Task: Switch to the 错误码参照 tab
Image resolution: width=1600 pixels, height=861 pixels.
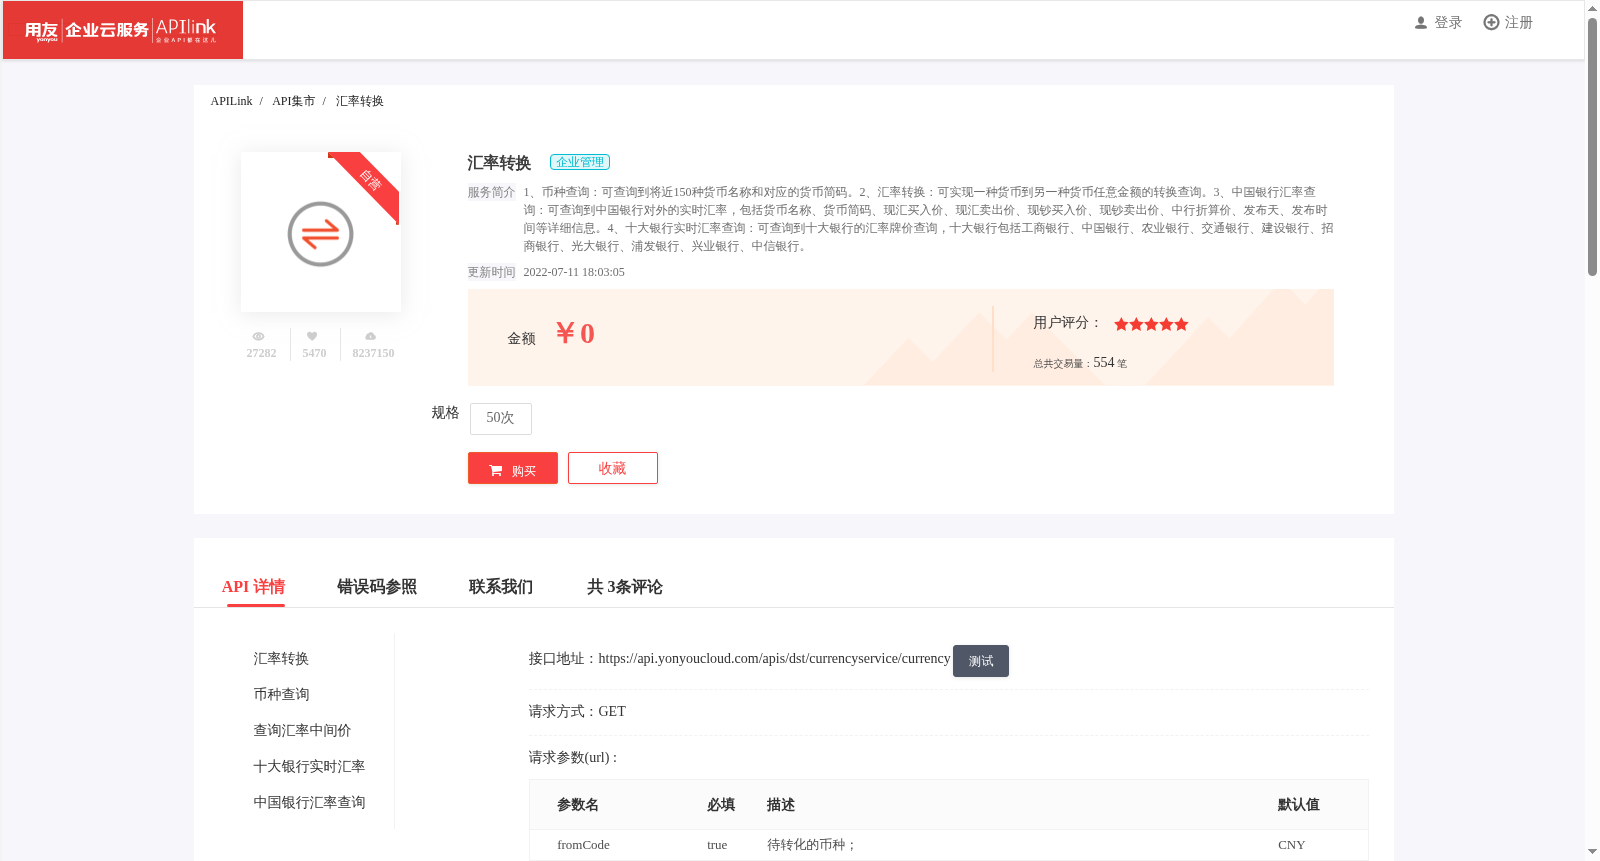Action: 377,587
